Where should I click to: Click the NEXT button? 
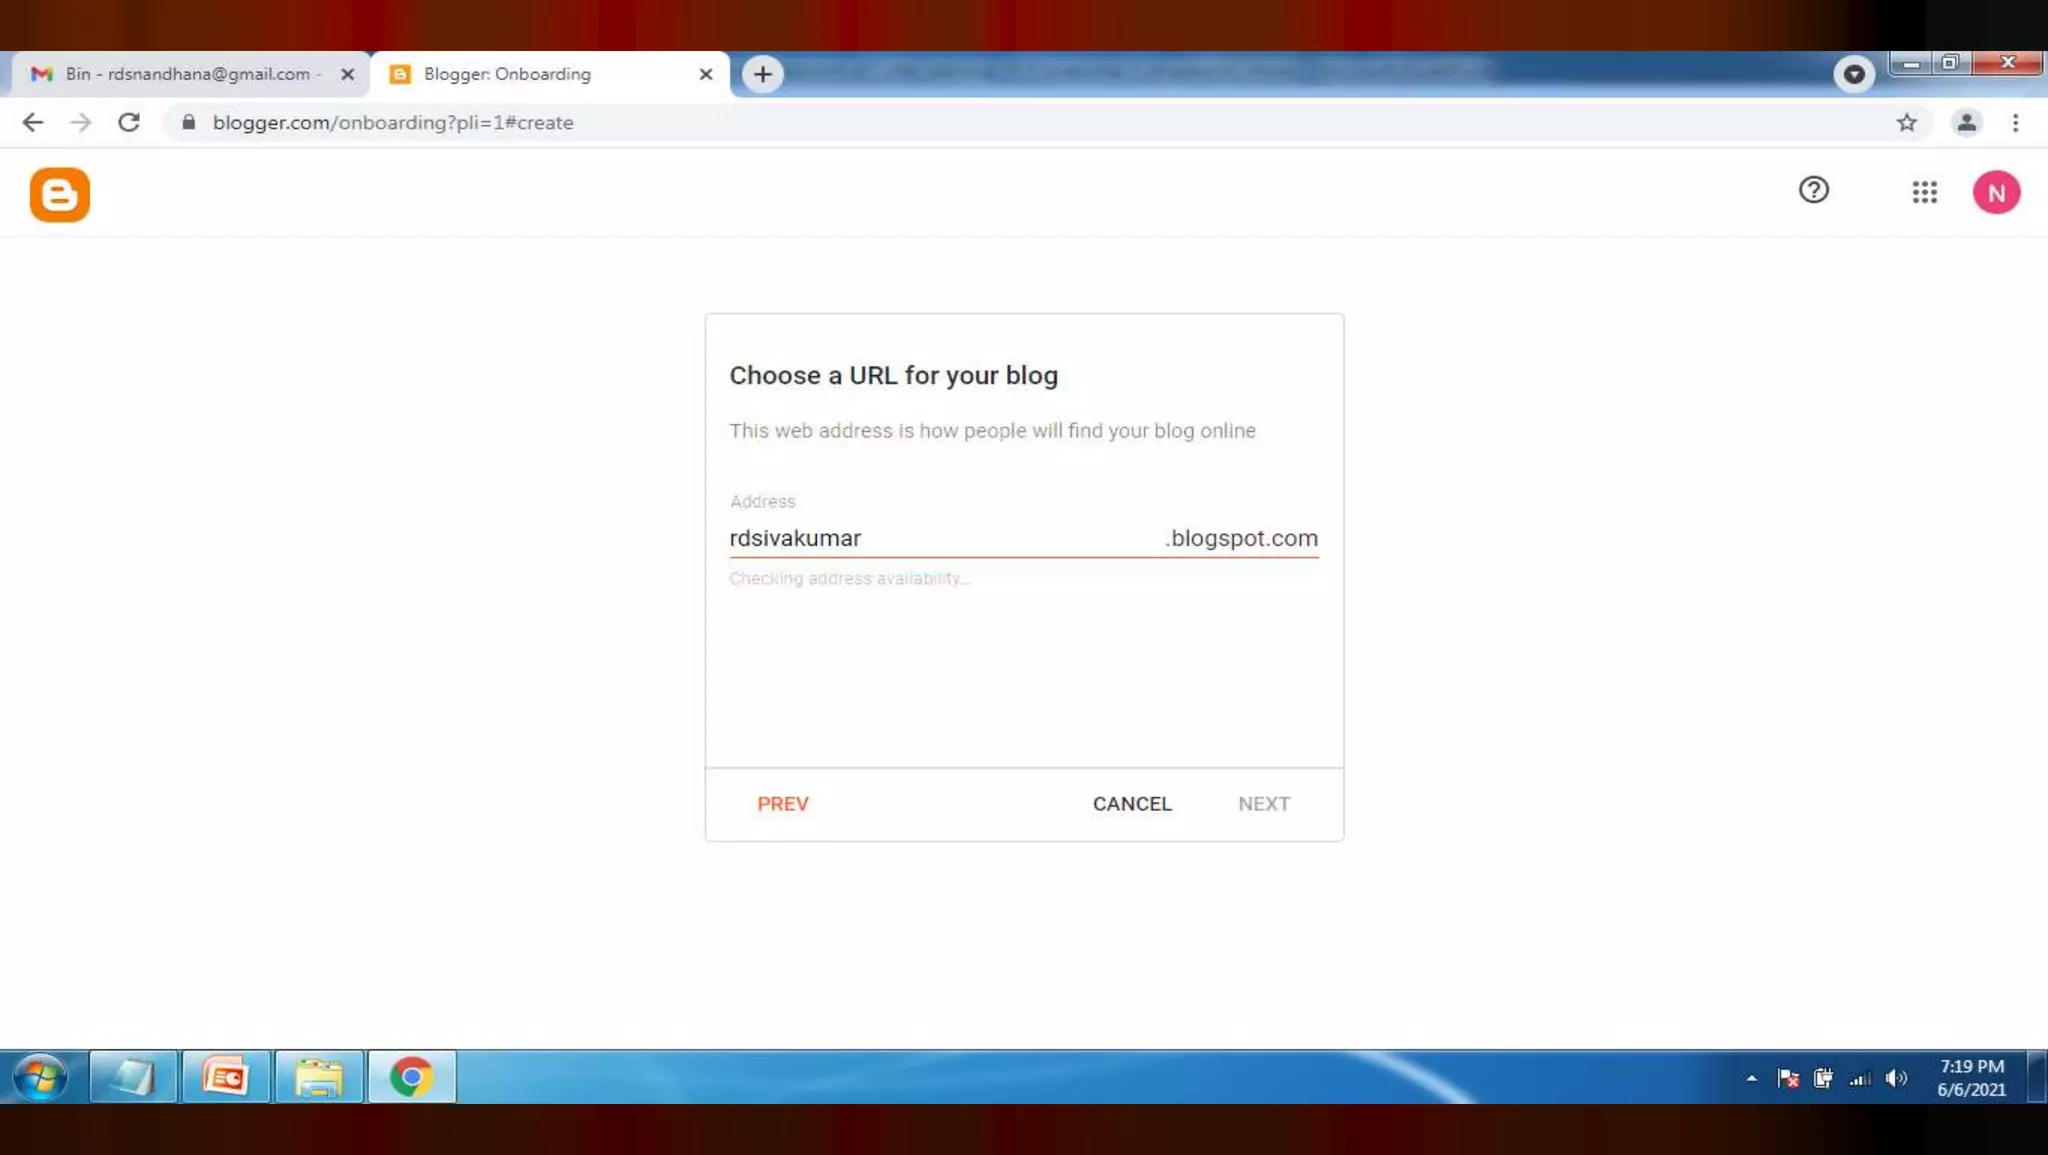1263,804
